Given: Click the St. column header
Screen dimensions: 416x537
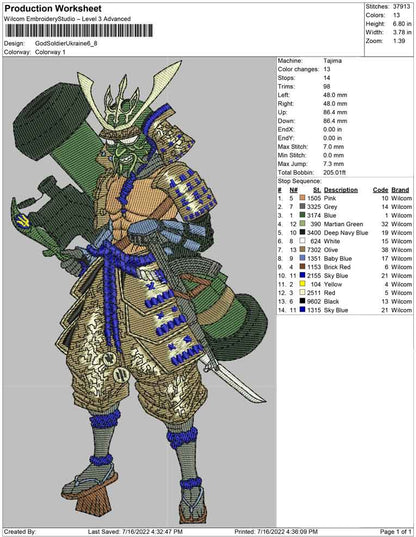Looking at the screenshot, I should click(317, 190).
